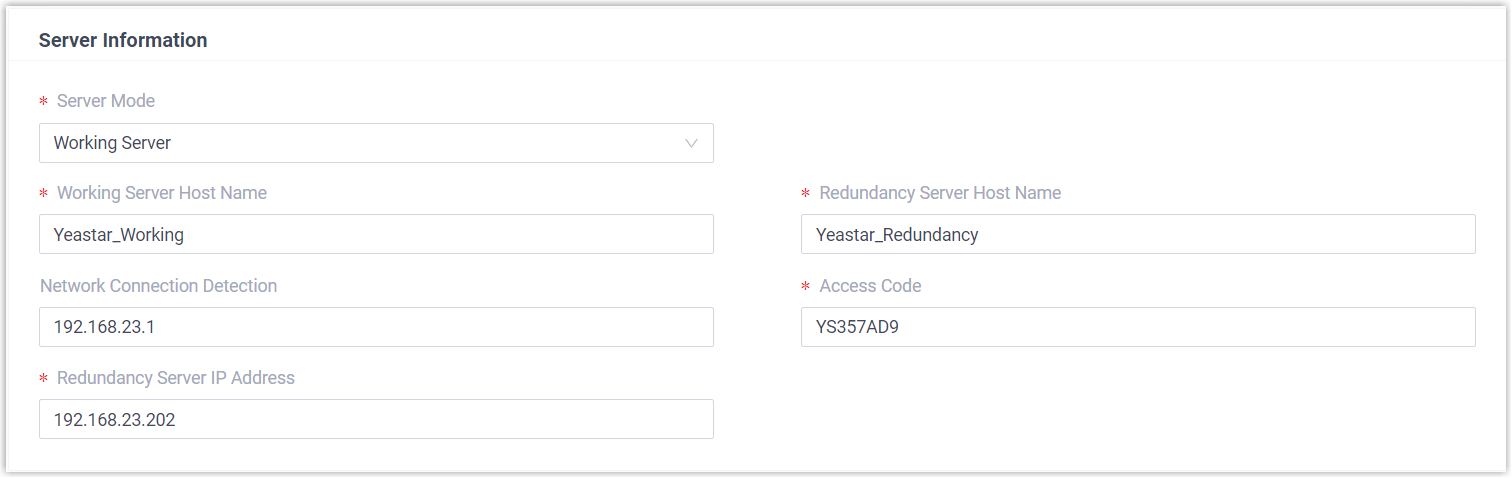Click required asterisk next to Redundancy Server Host Name
The height and width of the screenshot is (478, 1512).
coord(805,194)
